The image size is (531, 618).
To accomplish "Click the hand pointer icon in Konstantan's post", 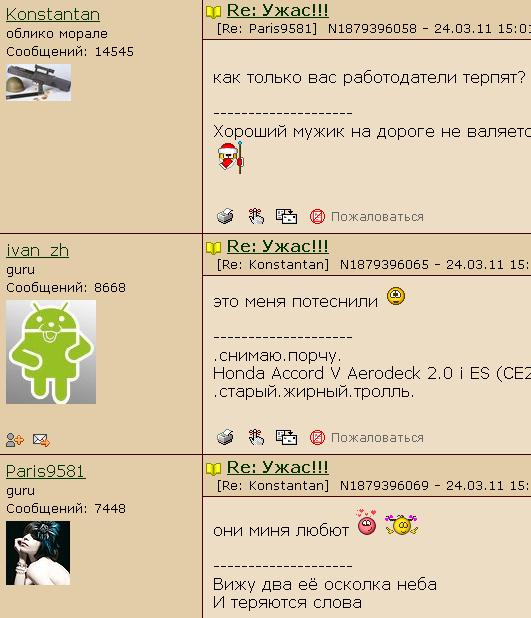I will point(256,216).
